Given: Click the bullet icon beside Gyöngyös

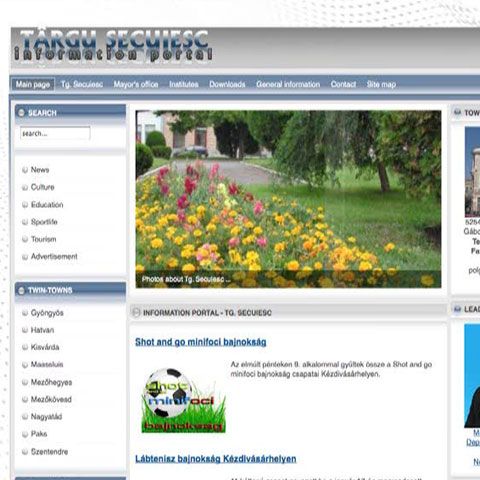Looking at the screenshot, I should pyautogui.click(x=25, y=313).
